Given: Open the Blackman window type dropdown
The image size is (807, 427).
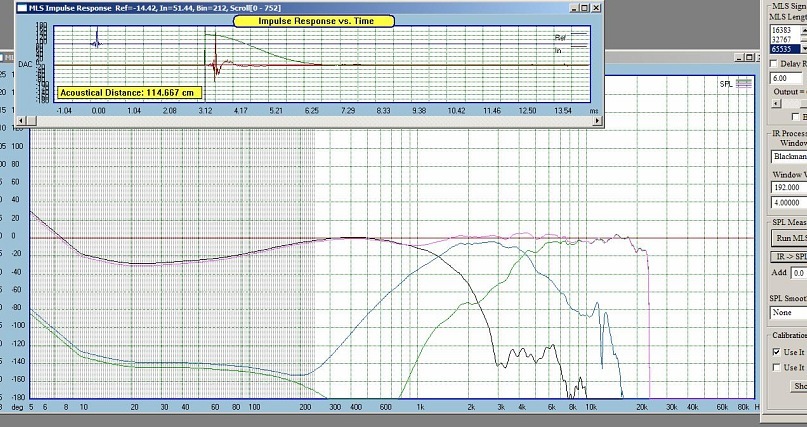Looking at the screenshot, I should tap(788, 156).
